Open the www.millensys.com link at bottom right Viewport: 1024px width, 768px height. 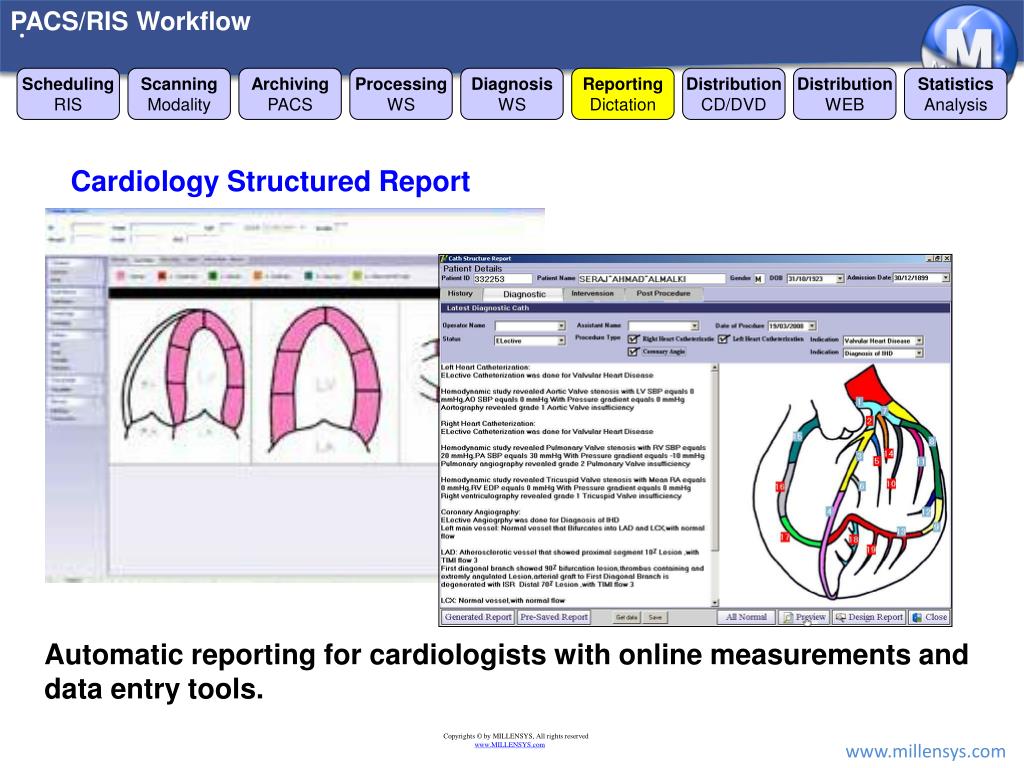tap(925, 751)
